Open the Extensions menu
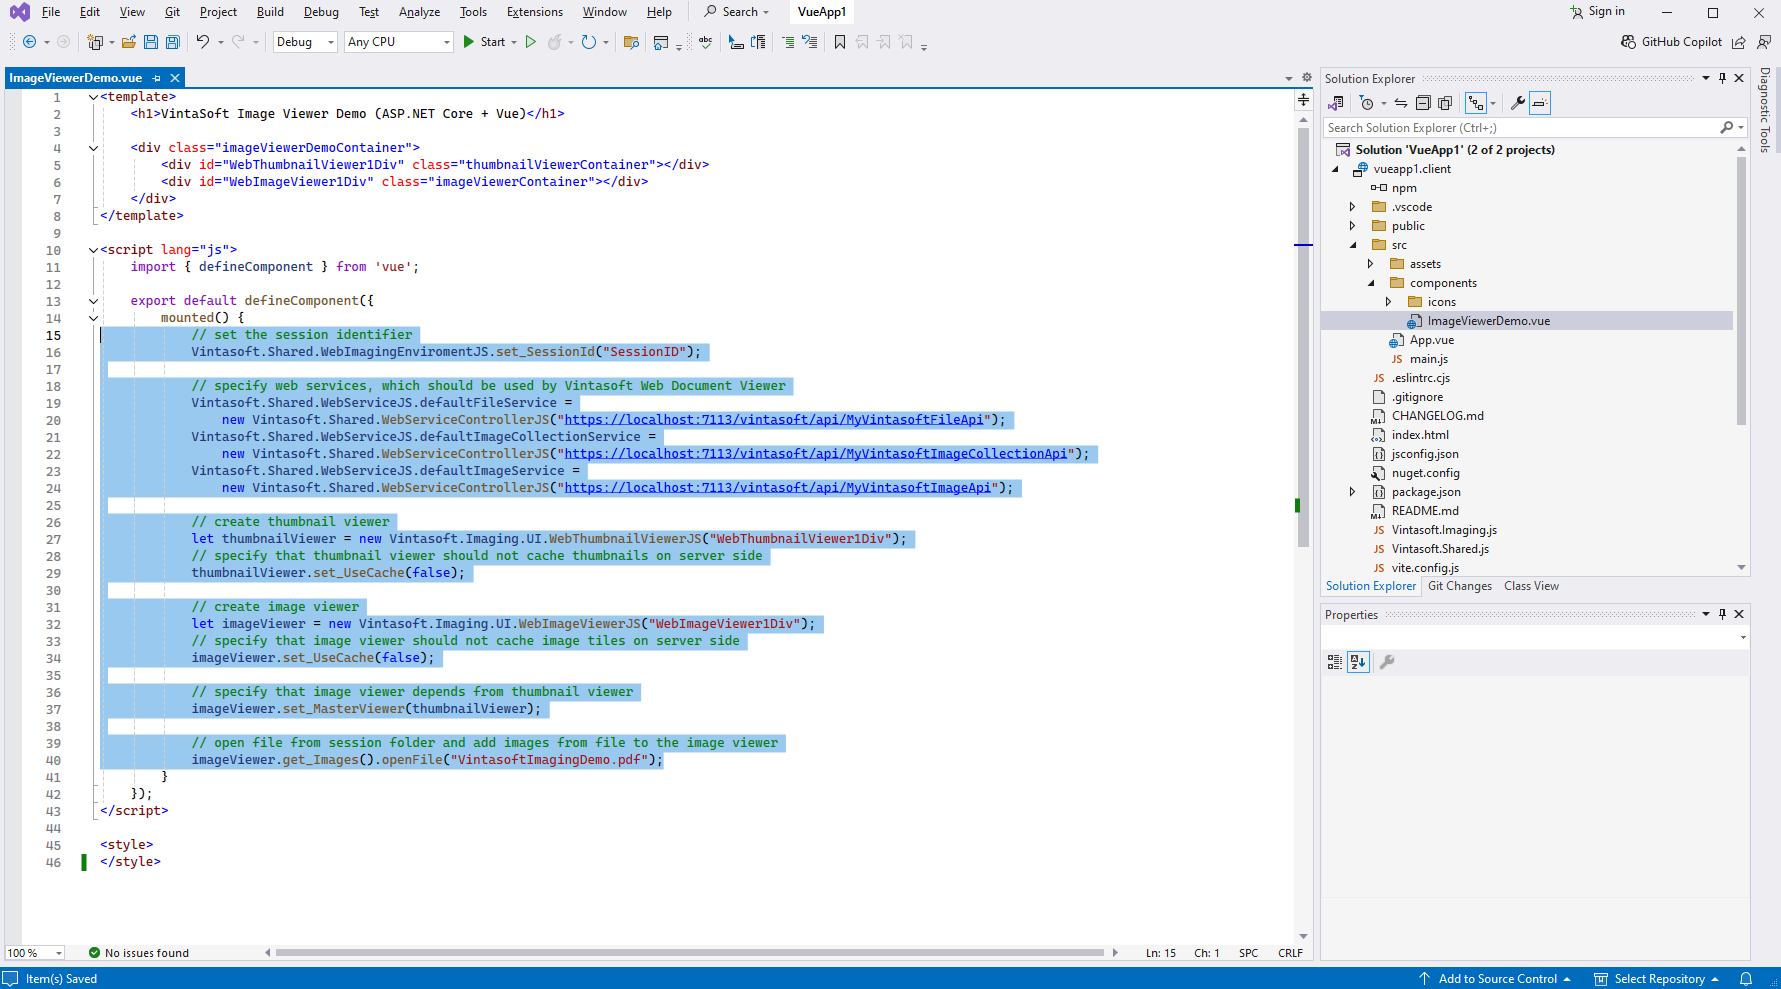Screen dimensions: 1781x989 tap(535, 12)
